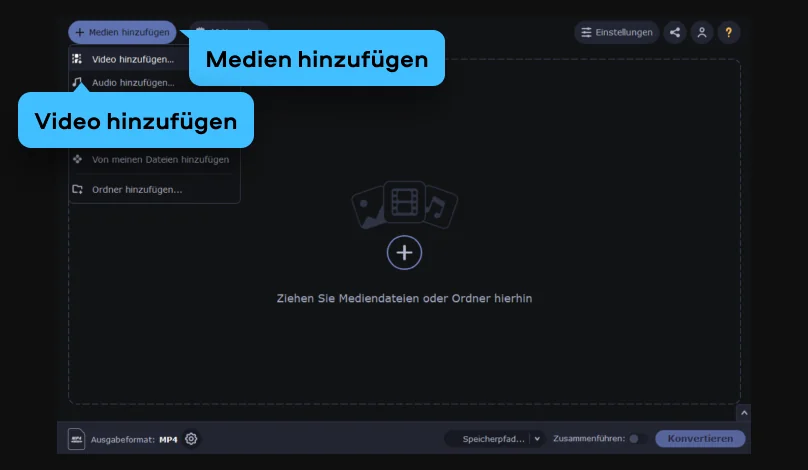Click the media files illustration in drop area
Image resolution: width=808 pixels, height=470 pixels.
(x=405, y=205)
